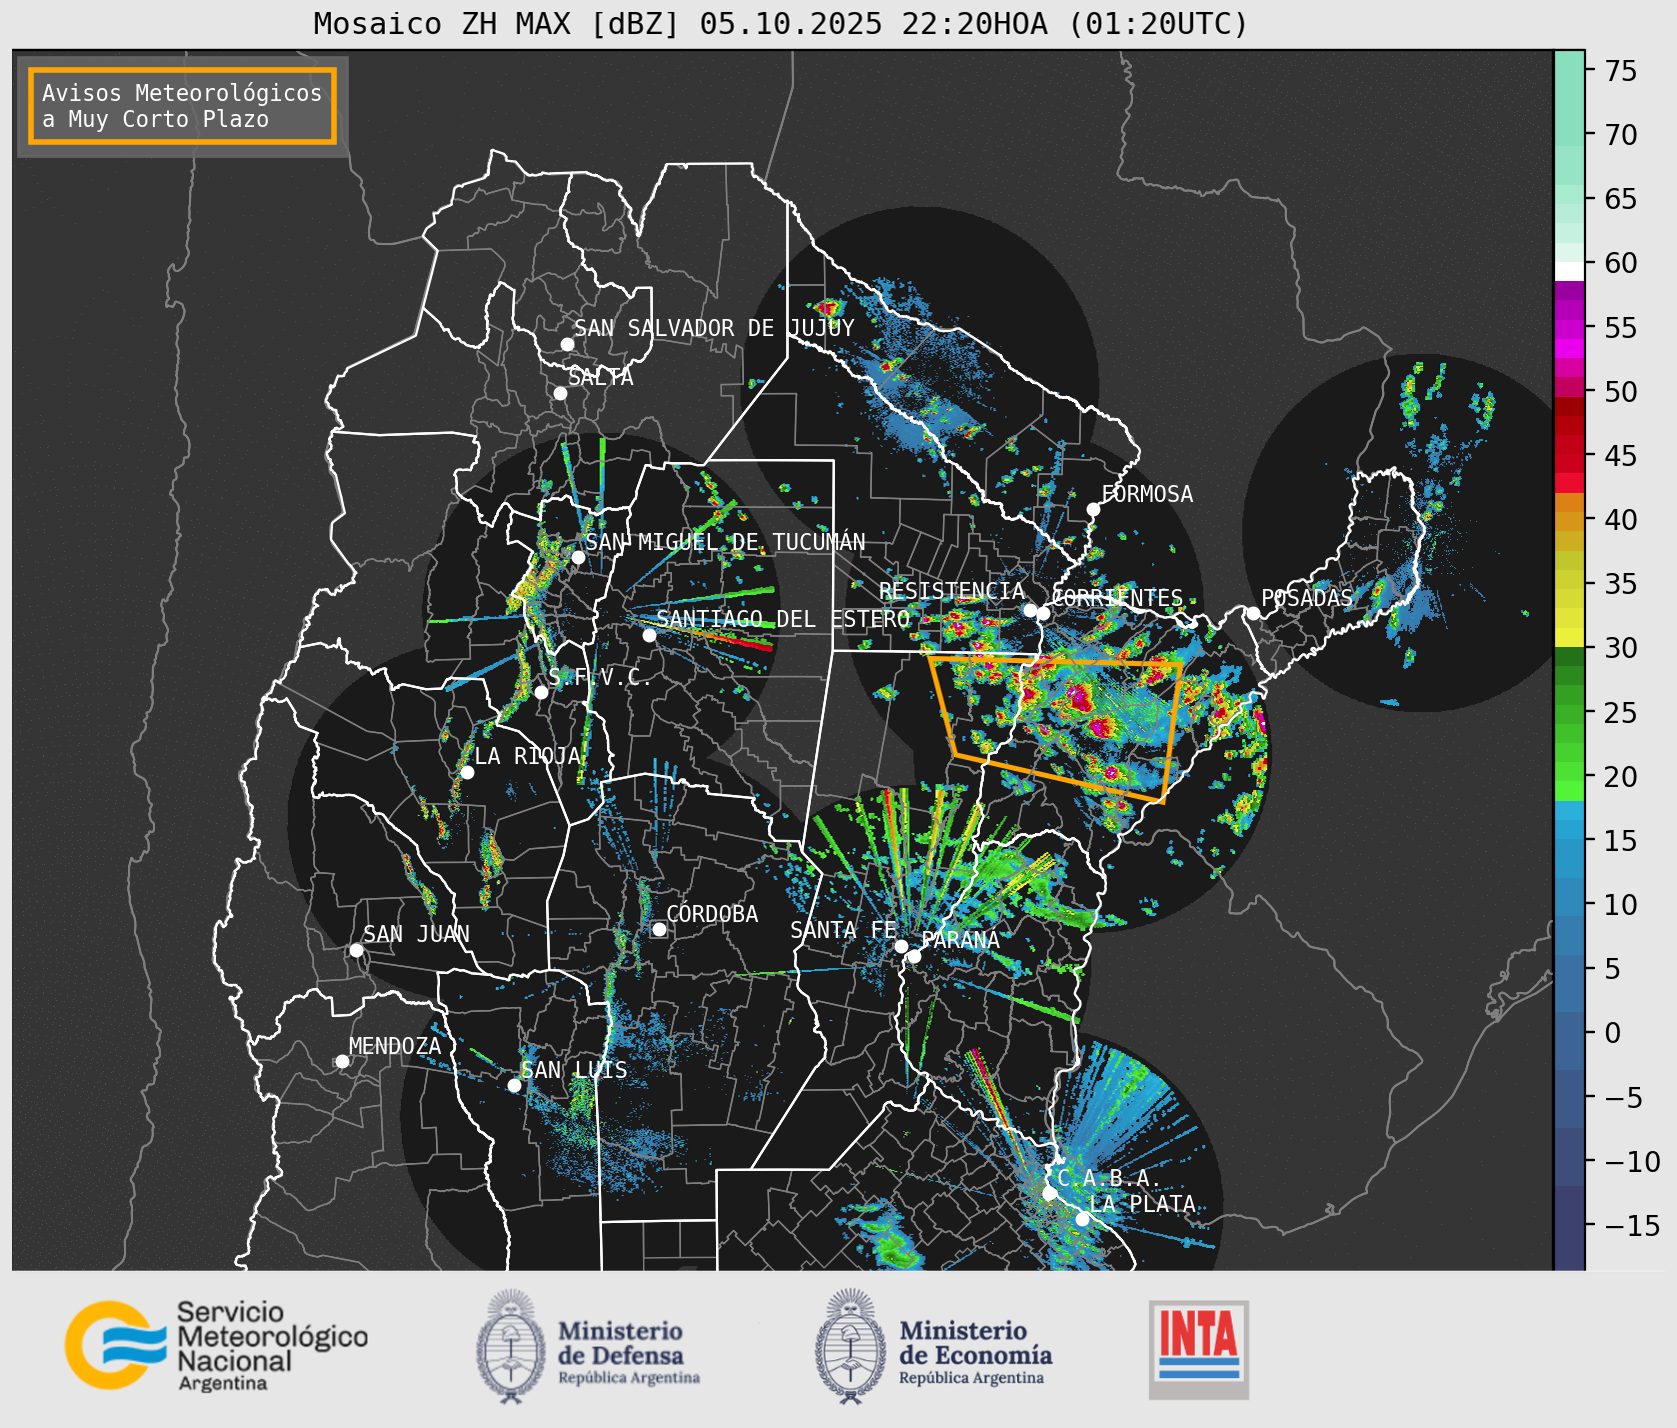Click the -15 dBZ label on color scale

coord(1632,1225)
